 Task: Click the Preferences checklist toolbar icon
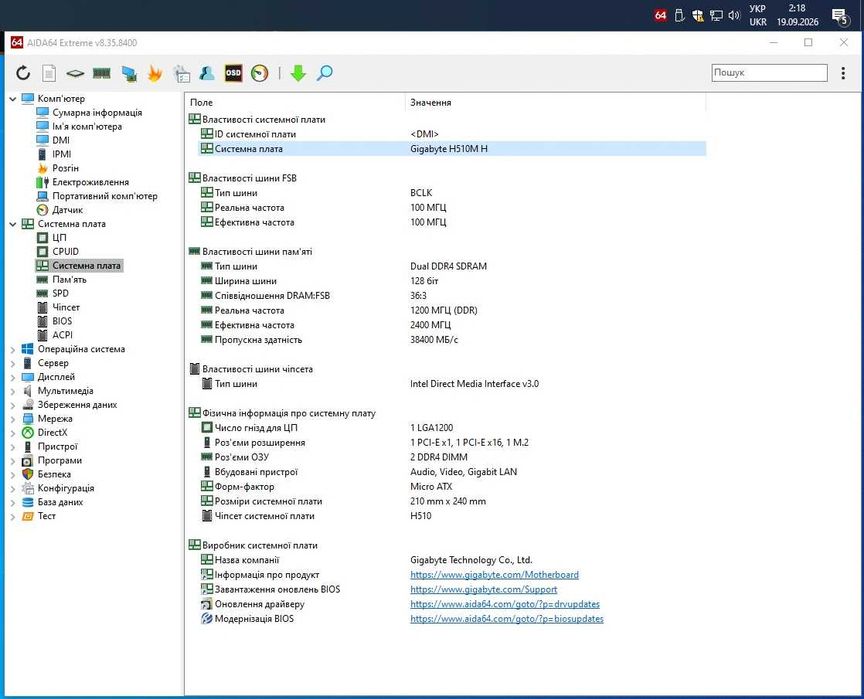pyautogui.click(x=181, y=73)
